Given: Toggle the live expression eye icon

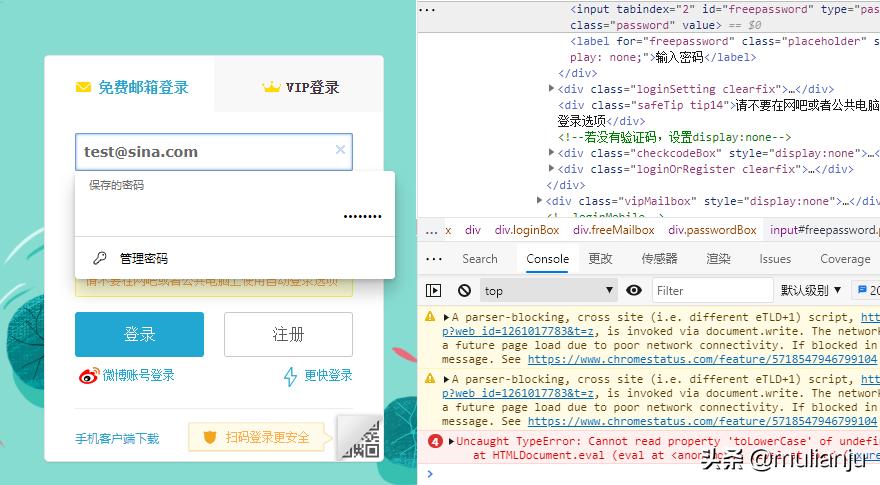Looking at the screenshot, I should (634, 290).
